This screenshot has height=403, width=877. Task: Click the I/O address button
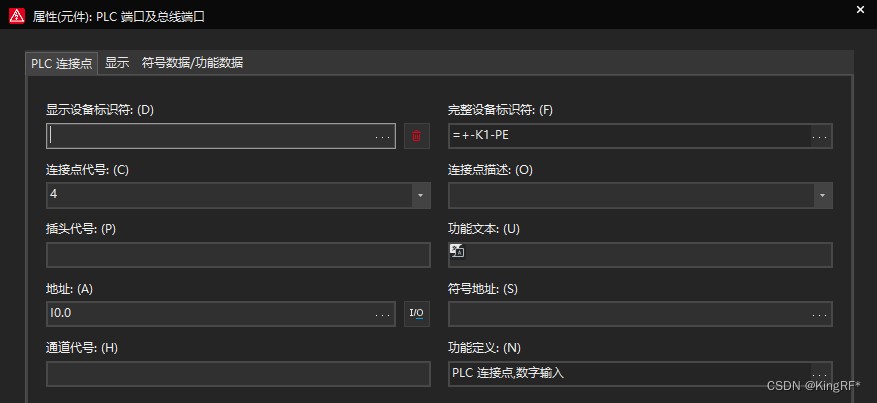click(x=417, y=314)
